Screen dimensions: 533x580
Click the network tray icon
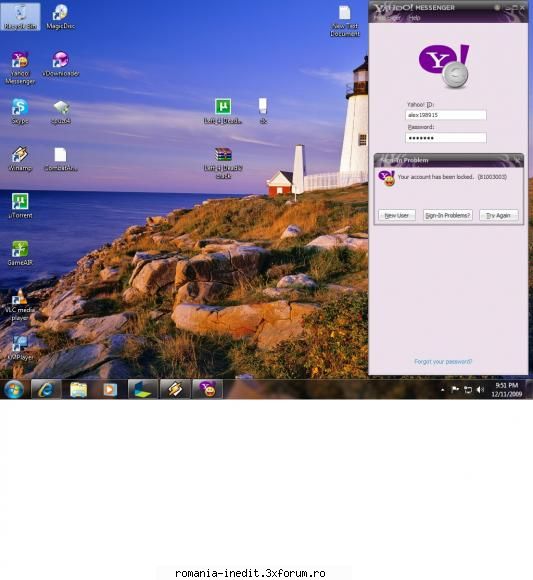[468, 390]
